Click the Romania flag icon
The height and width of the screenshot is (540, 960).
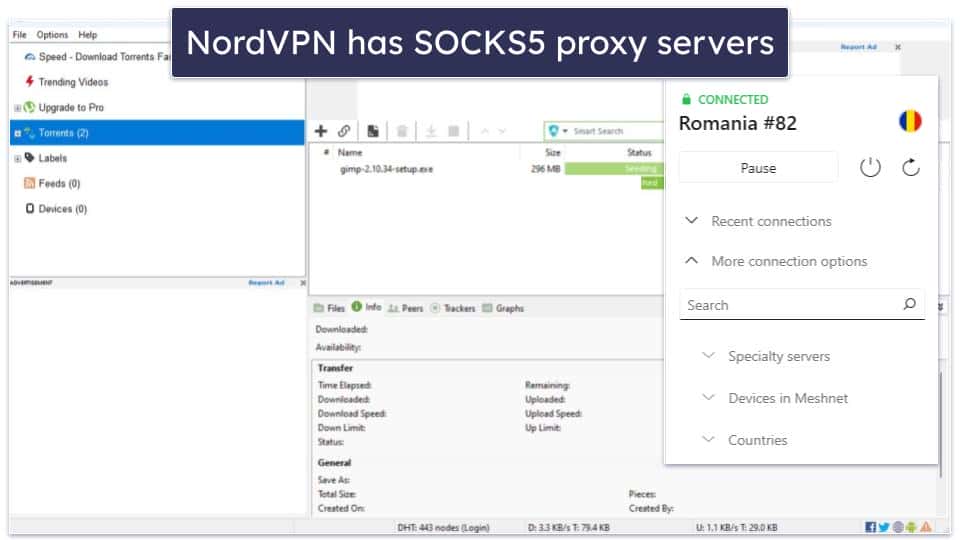[x=910, y=121]
